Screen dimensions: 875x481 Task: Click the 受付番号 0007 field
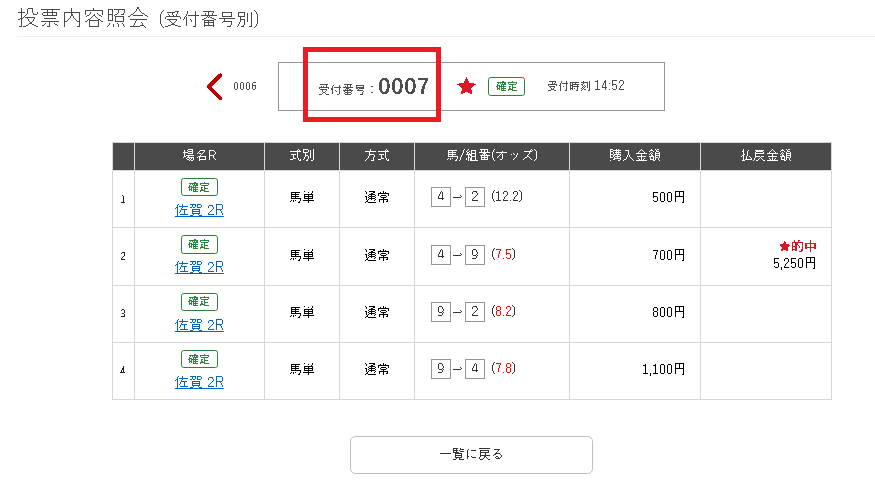[x=373, y=86]
